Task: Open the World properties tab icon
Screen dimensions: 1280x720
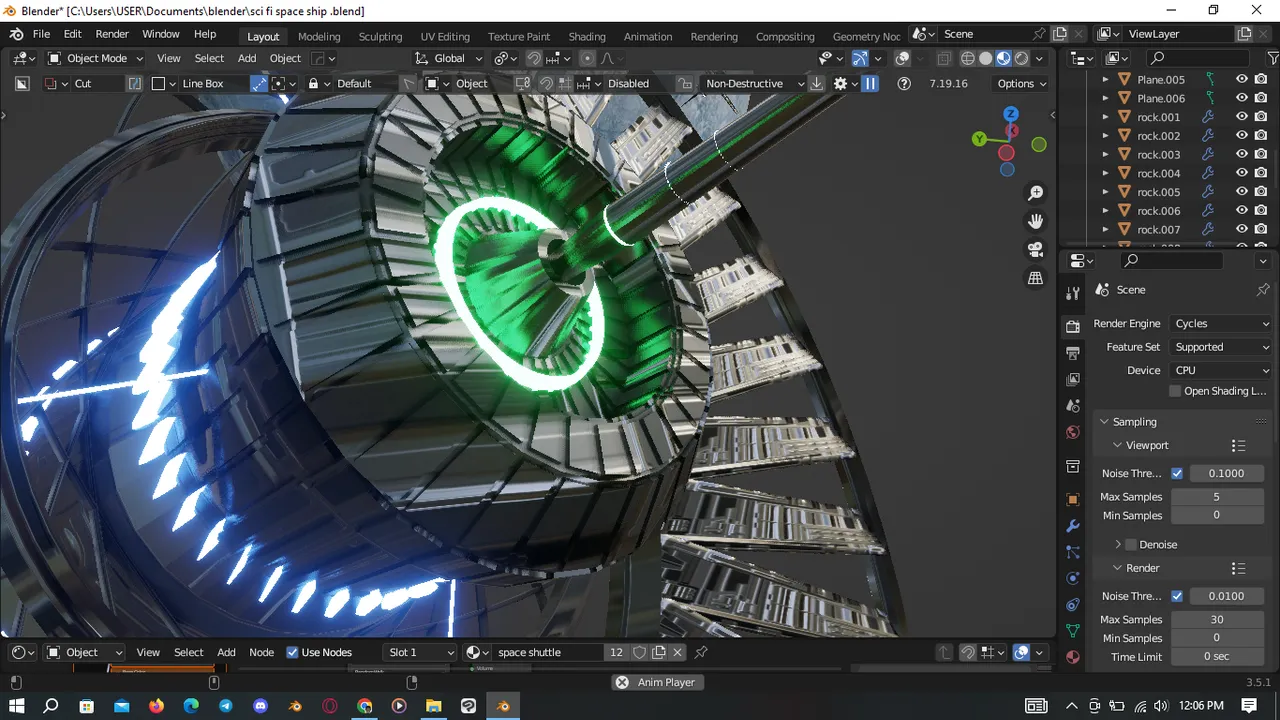Action: pos(1073,432)
